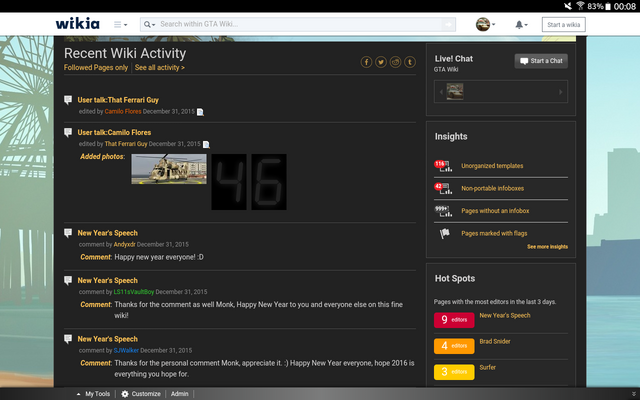This screenshot has height=400, width=640.
Task: Open the notifications bell dropdown
Action: (521, 25)
